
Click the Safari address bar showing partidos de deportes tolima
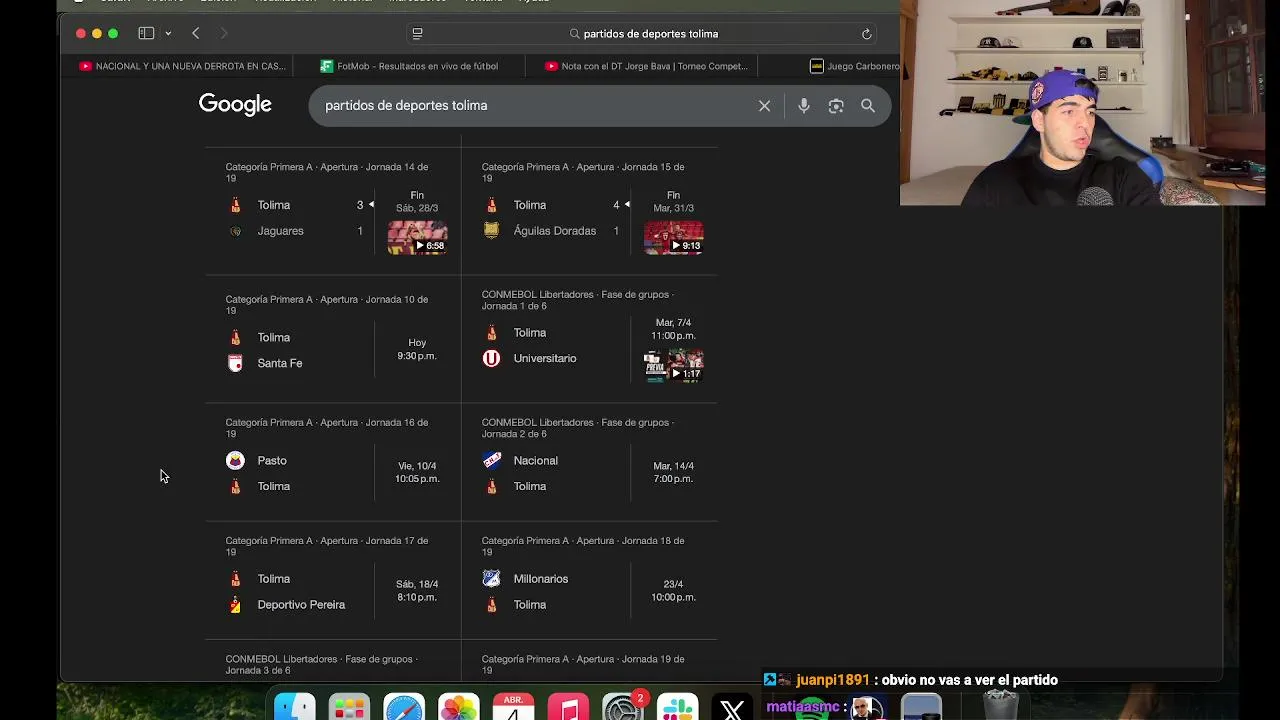643,34
